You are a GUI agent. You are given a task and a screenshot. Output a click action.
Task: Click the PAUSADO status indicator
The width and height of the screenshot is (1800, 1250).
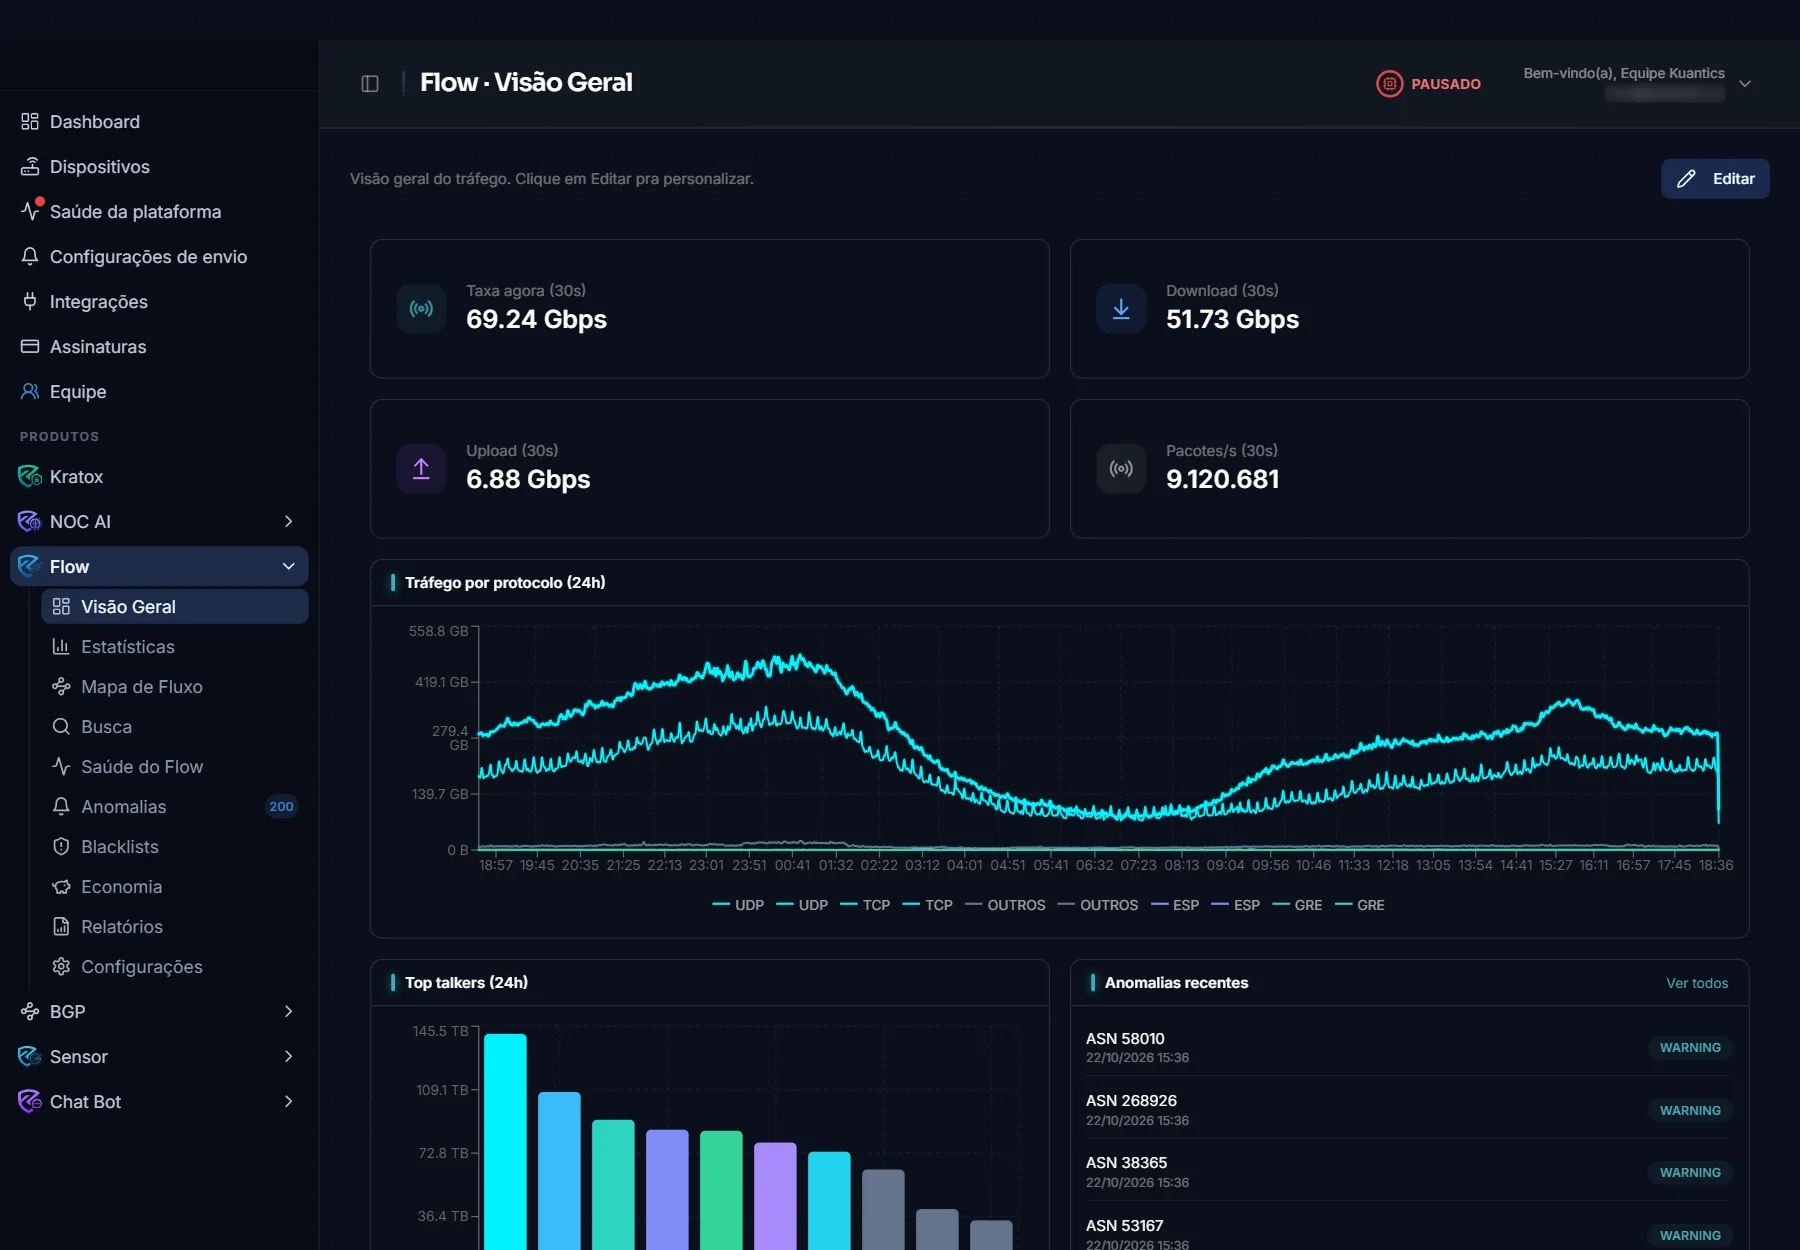click(x=1429, y=84)
